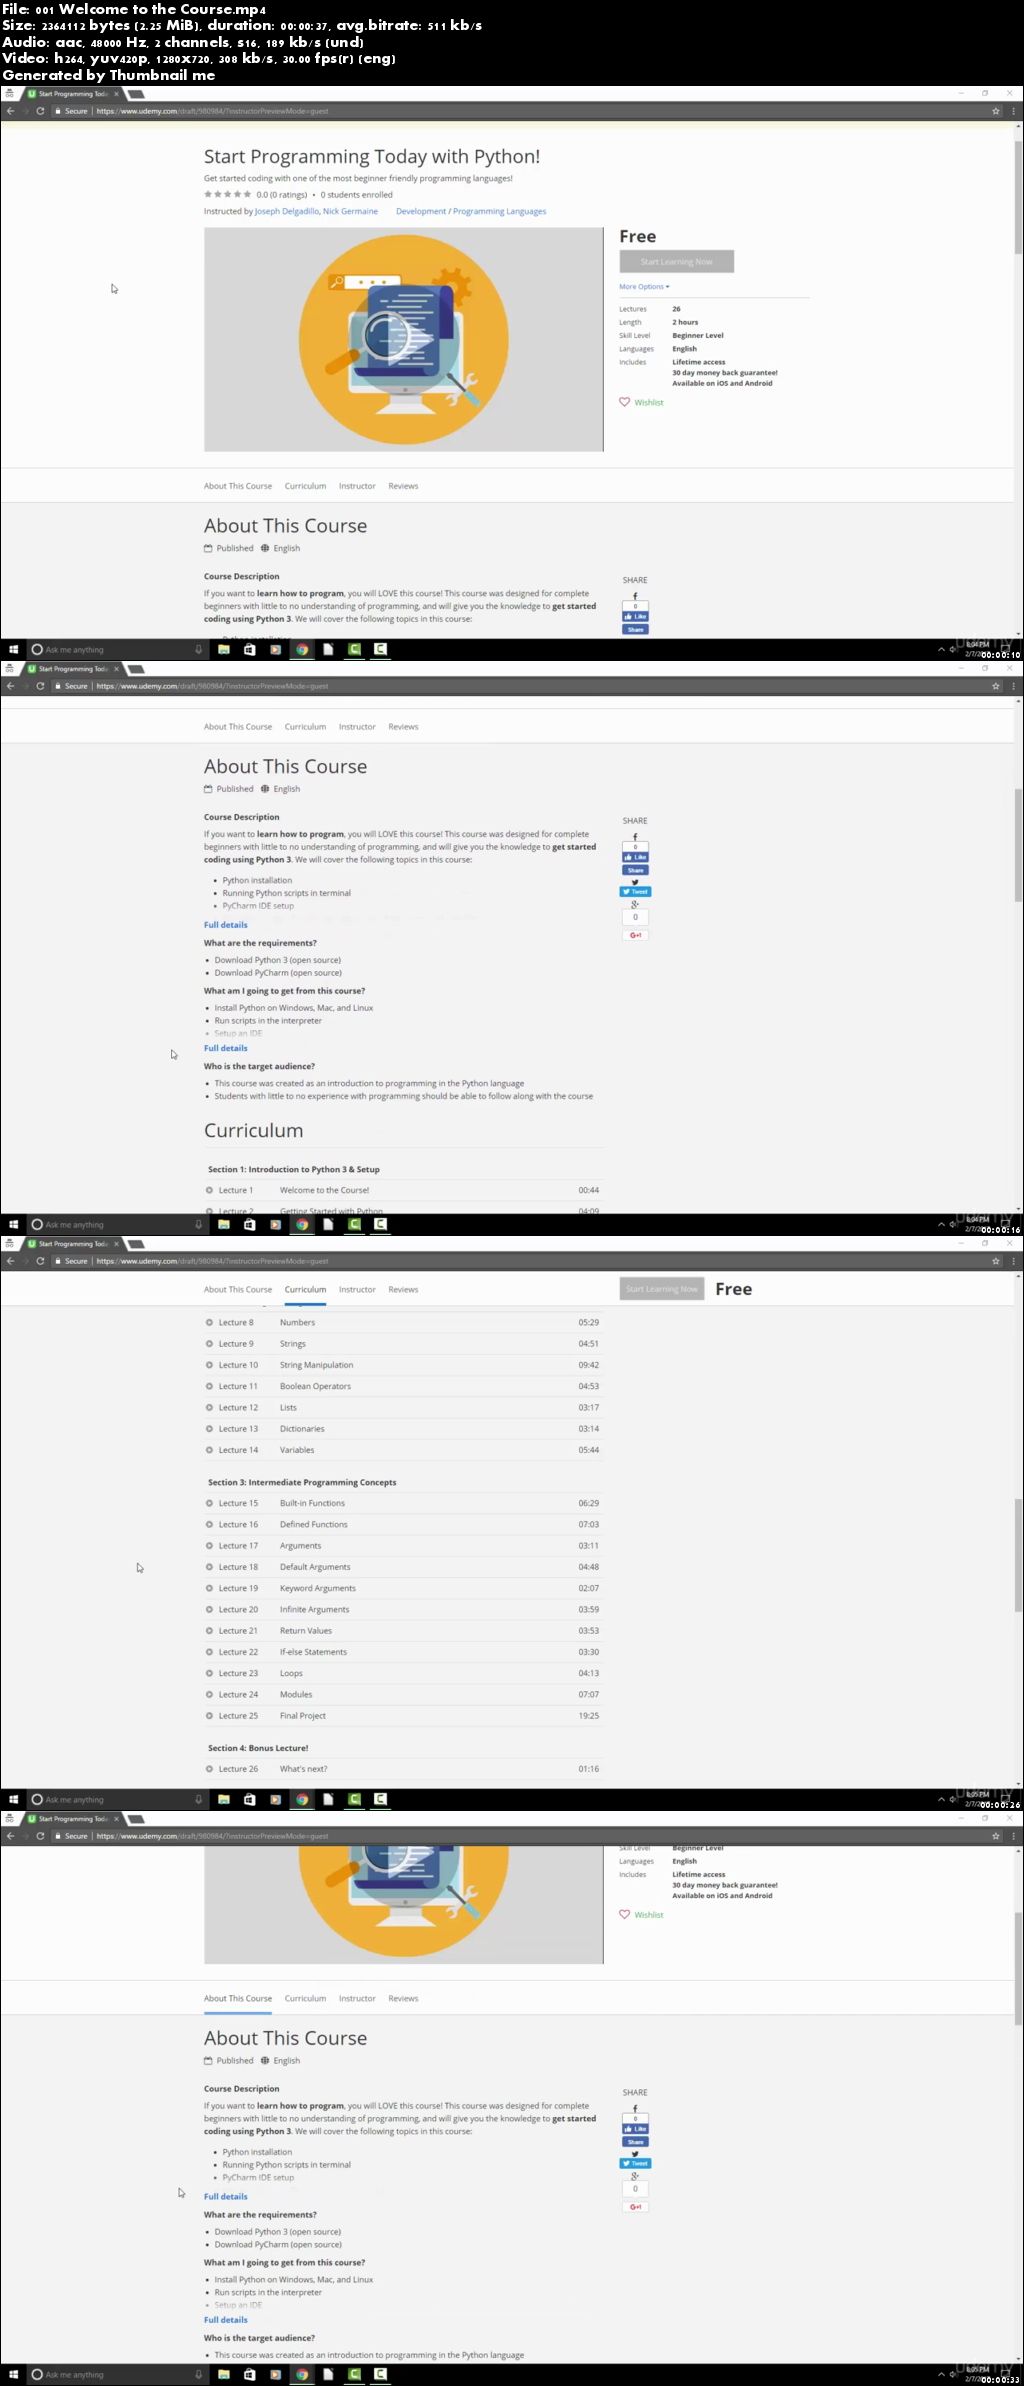Screen dimensions: 1024x2386
Task: Click the Facebook Like button in the 00:00:16 frame
Action: (x=635, y=857)
